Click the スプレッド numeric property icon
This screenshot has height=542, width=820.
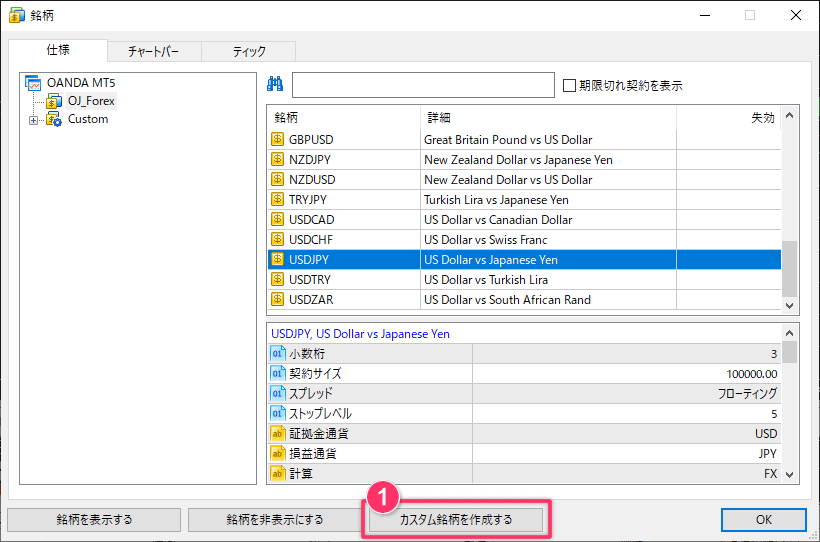[x=278, y=393]
